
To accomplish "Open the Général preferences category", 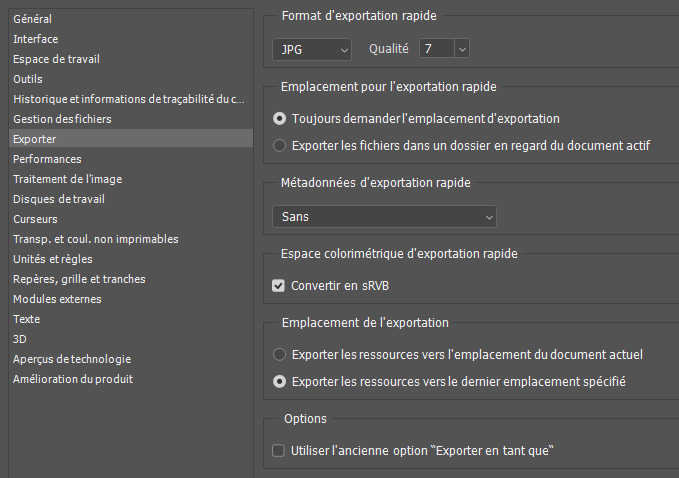I will pyautogui.click(x=33, y=19).
